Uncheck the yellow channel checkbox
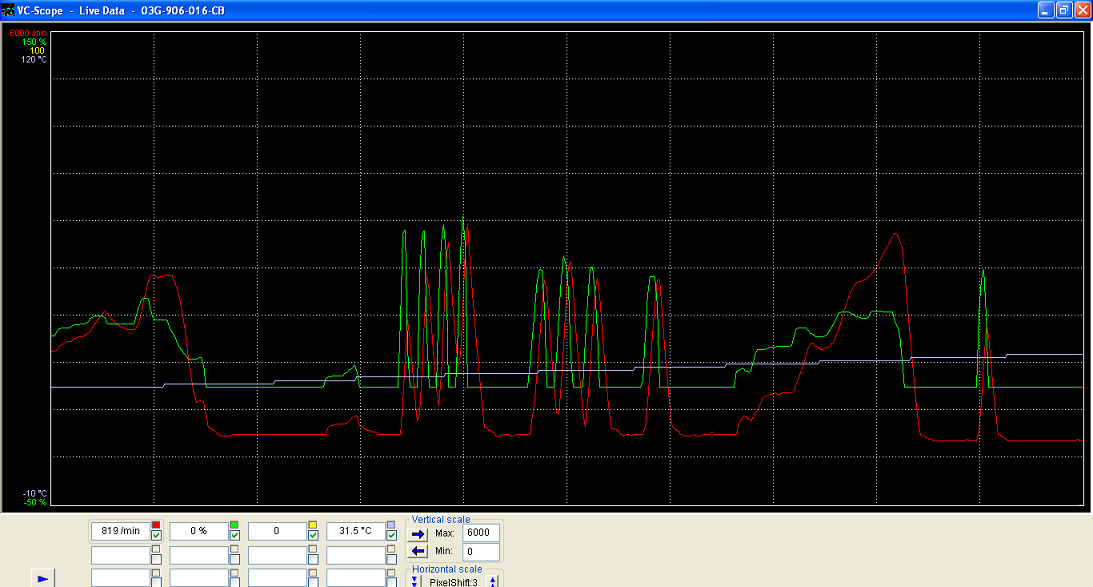This screenshot has height=587, width=1093. (x=313, y=536)
